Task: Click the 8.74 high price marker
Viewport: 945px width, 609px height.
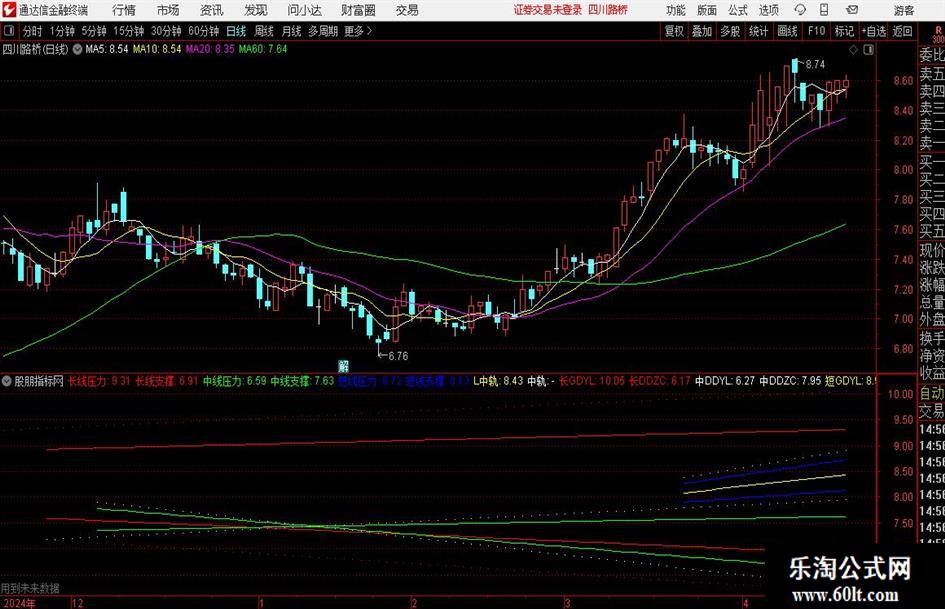Action: [815, 65]
